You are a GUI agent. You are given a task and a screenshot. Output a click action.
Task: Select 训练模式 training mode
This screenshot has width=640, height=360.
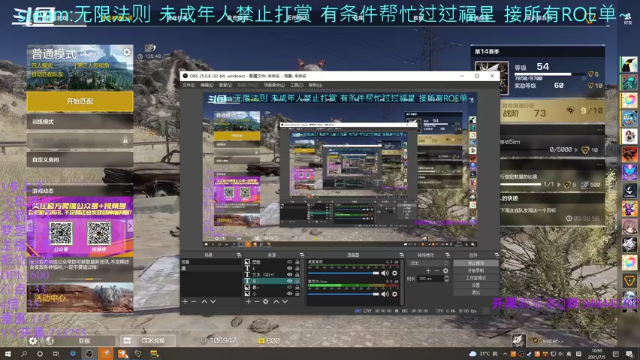80,122
